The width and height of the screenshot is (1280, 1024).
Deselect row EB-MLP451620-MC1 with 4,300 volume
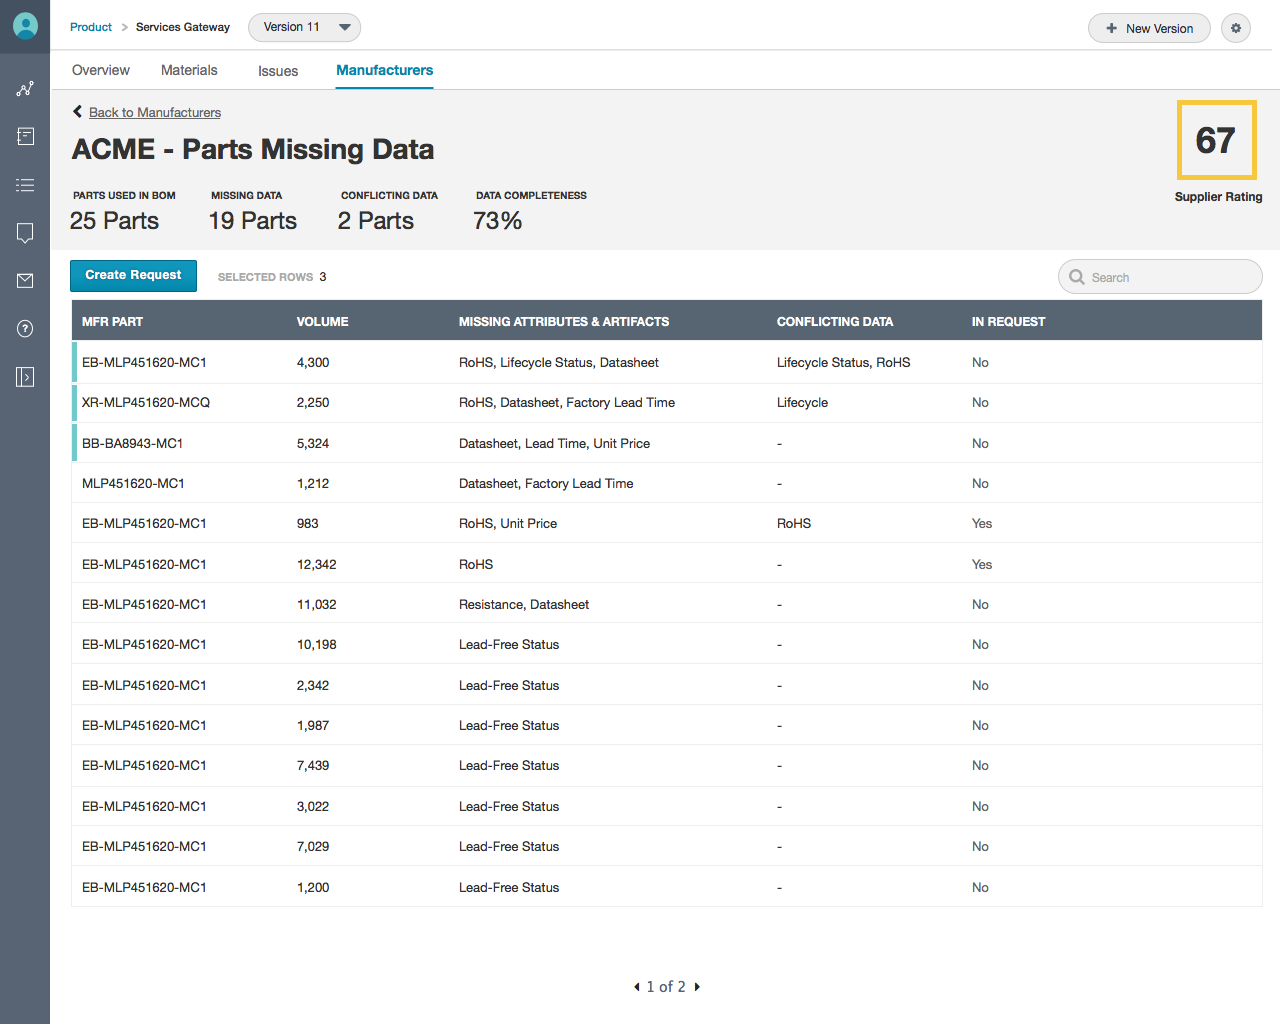[x=144, y=362]
